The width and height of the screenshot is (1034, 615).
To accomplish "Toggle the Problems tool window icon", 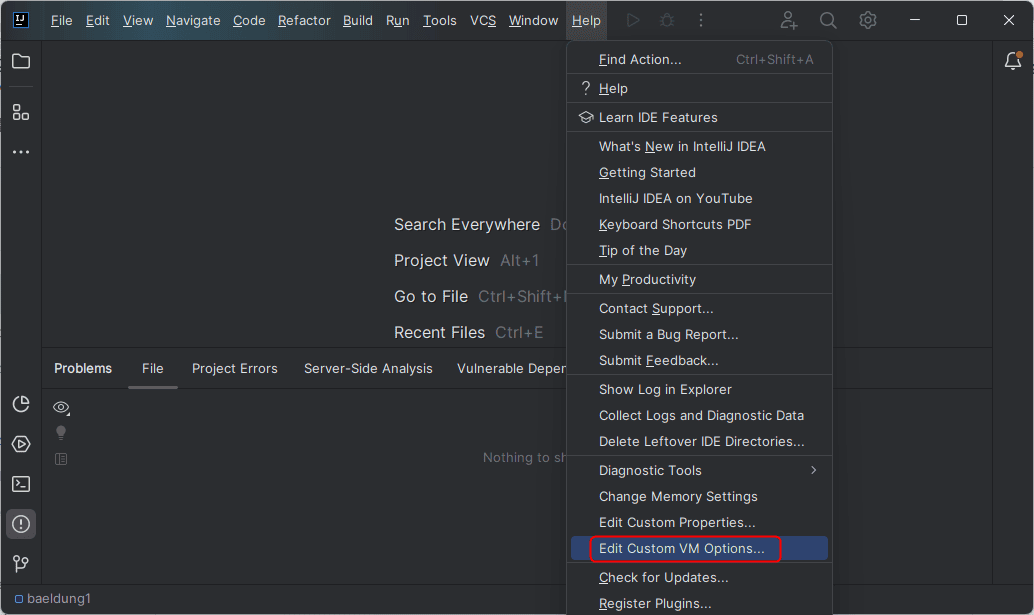I will click(x=21, y=524).
